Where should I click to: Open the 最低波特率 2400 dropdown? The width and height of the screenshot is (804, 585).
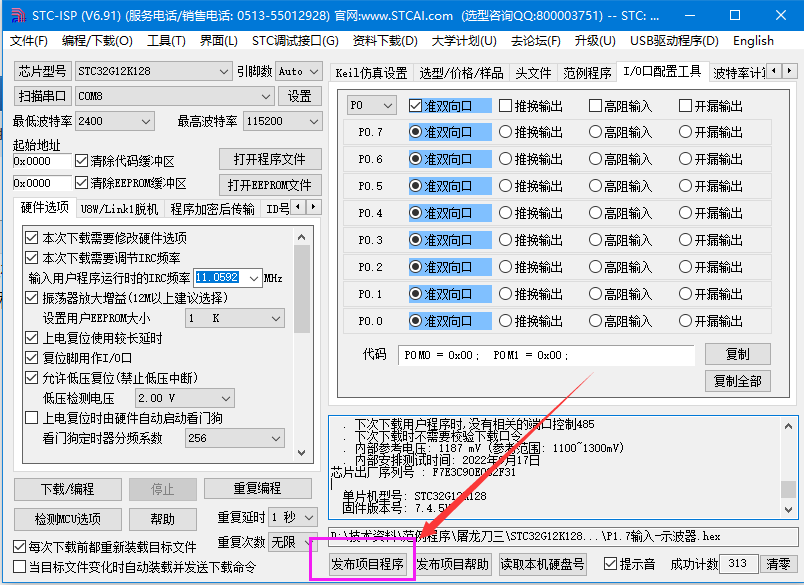tap(115, 122)
